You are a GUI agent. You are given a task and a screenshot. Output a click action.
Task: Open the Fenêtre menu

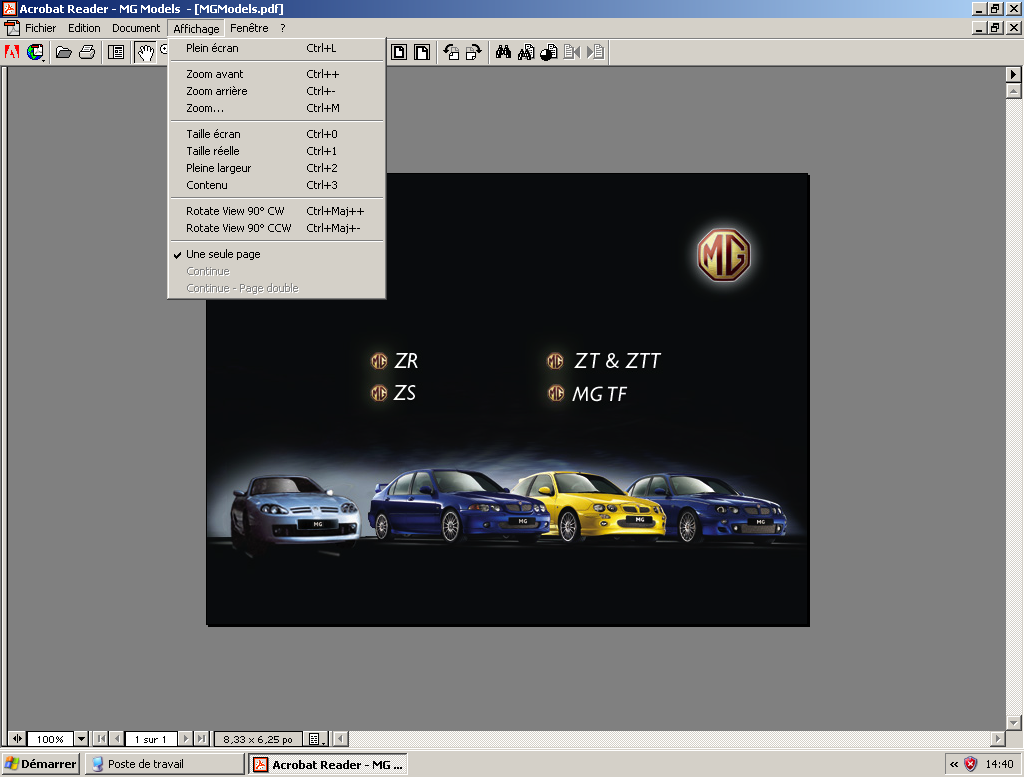click(x=249, y=28)
